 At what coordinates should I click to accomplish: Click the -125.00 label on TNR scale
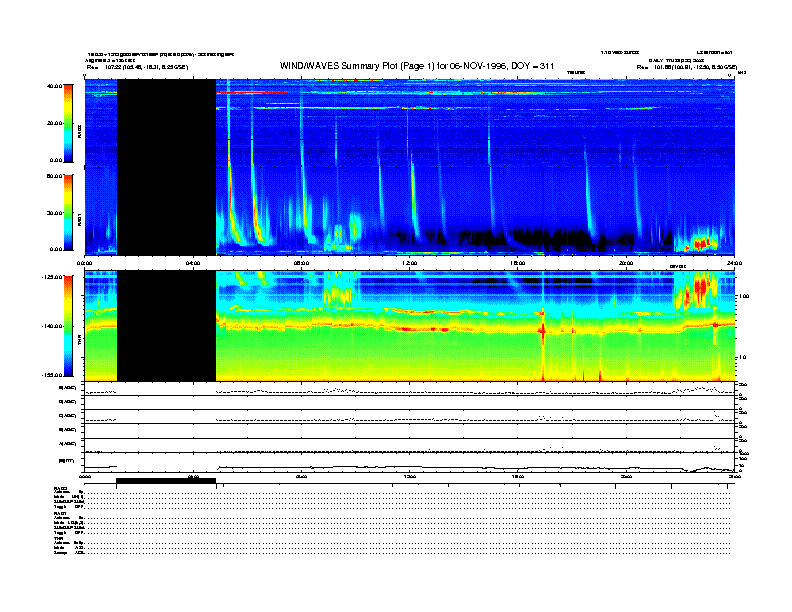click(52, 277)
